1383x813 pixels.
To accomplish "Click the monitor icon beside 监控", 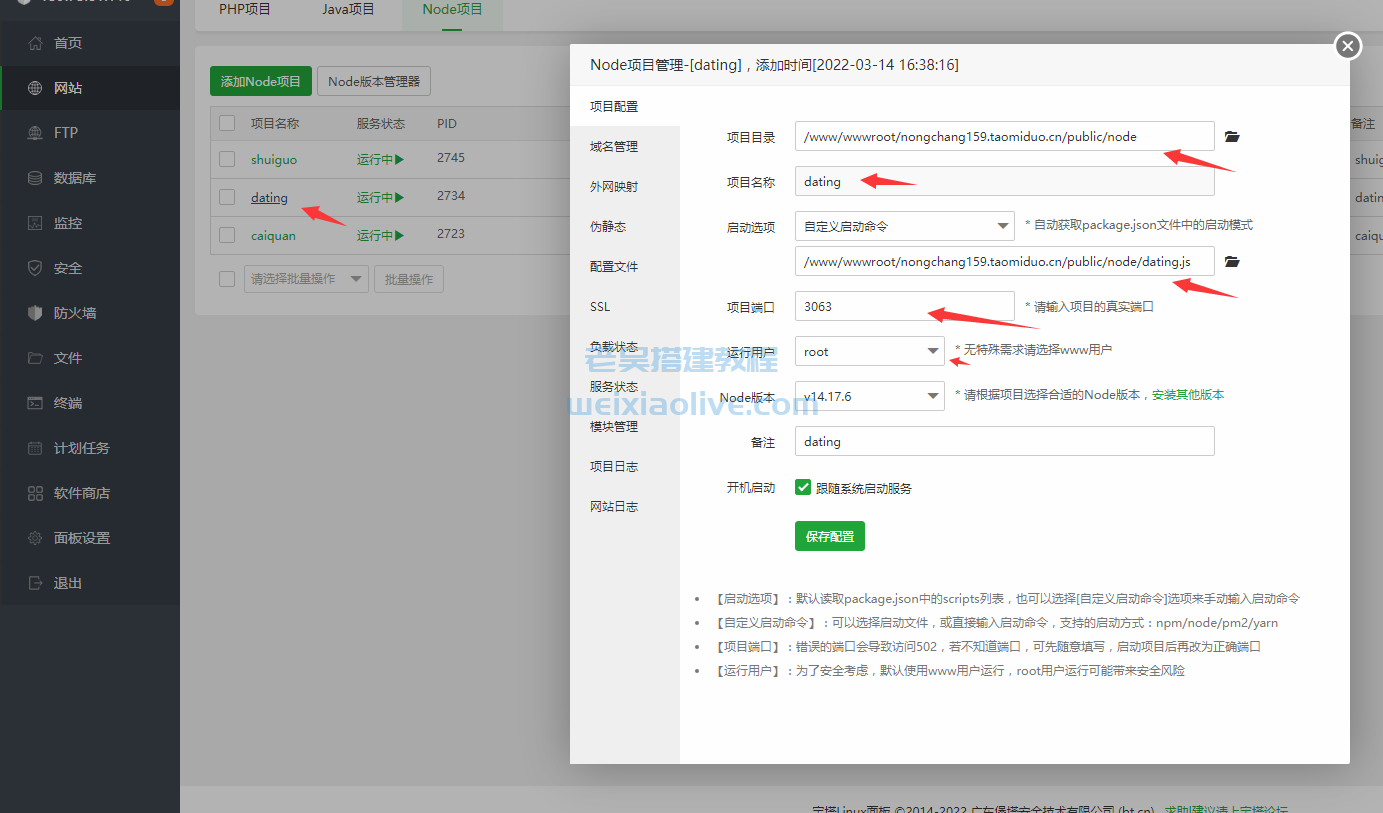I will [x=35, y=223].
